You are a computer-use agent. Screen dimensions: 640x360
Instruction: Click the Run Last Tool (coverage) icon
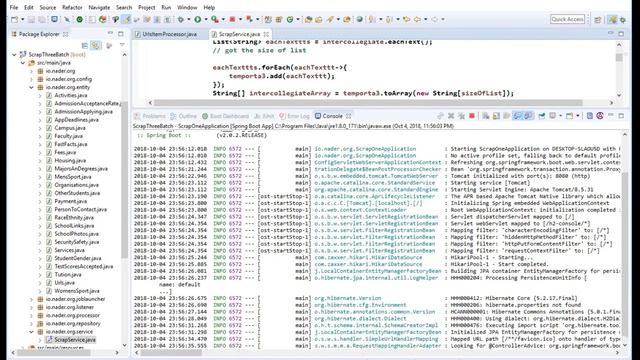coord(215,19)
